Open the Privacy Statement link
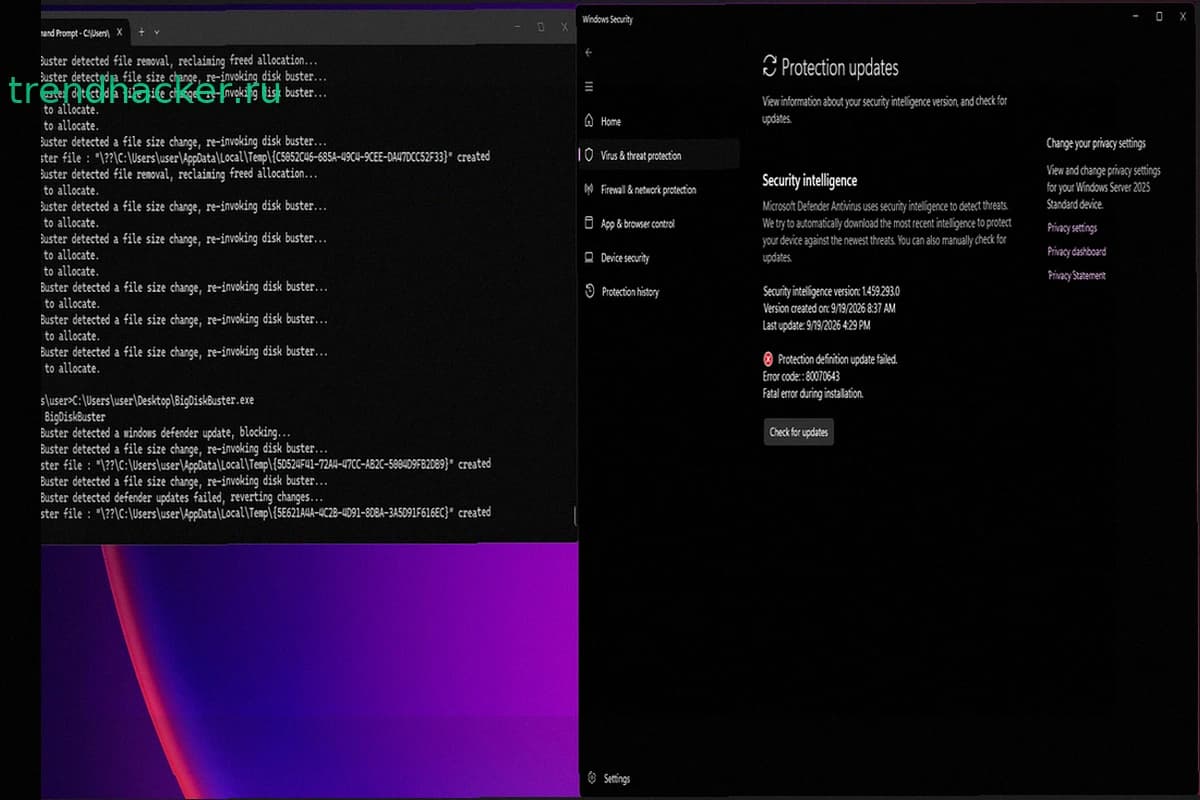Image resolution: width=1200 pixels, height=800 pixels. tap(1076, 276)
